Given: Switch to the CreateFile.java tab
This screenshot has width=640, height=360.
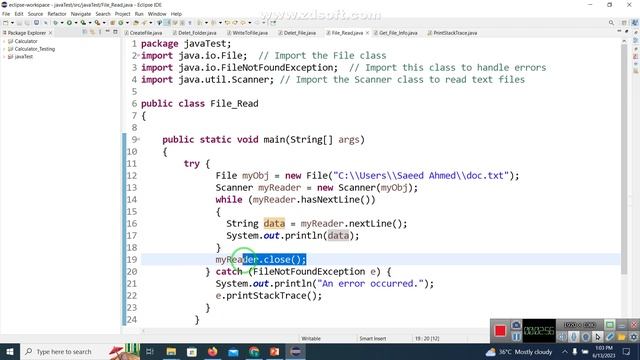Looking at the screenshot, I should click(143, 33).
